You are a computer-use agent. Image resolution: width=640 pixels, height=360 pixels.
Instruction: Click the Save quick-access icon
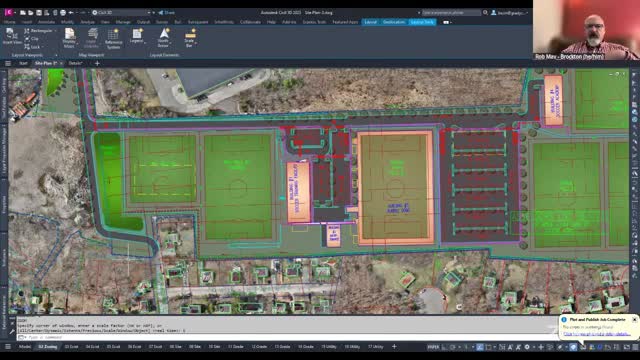pos(39,13)
